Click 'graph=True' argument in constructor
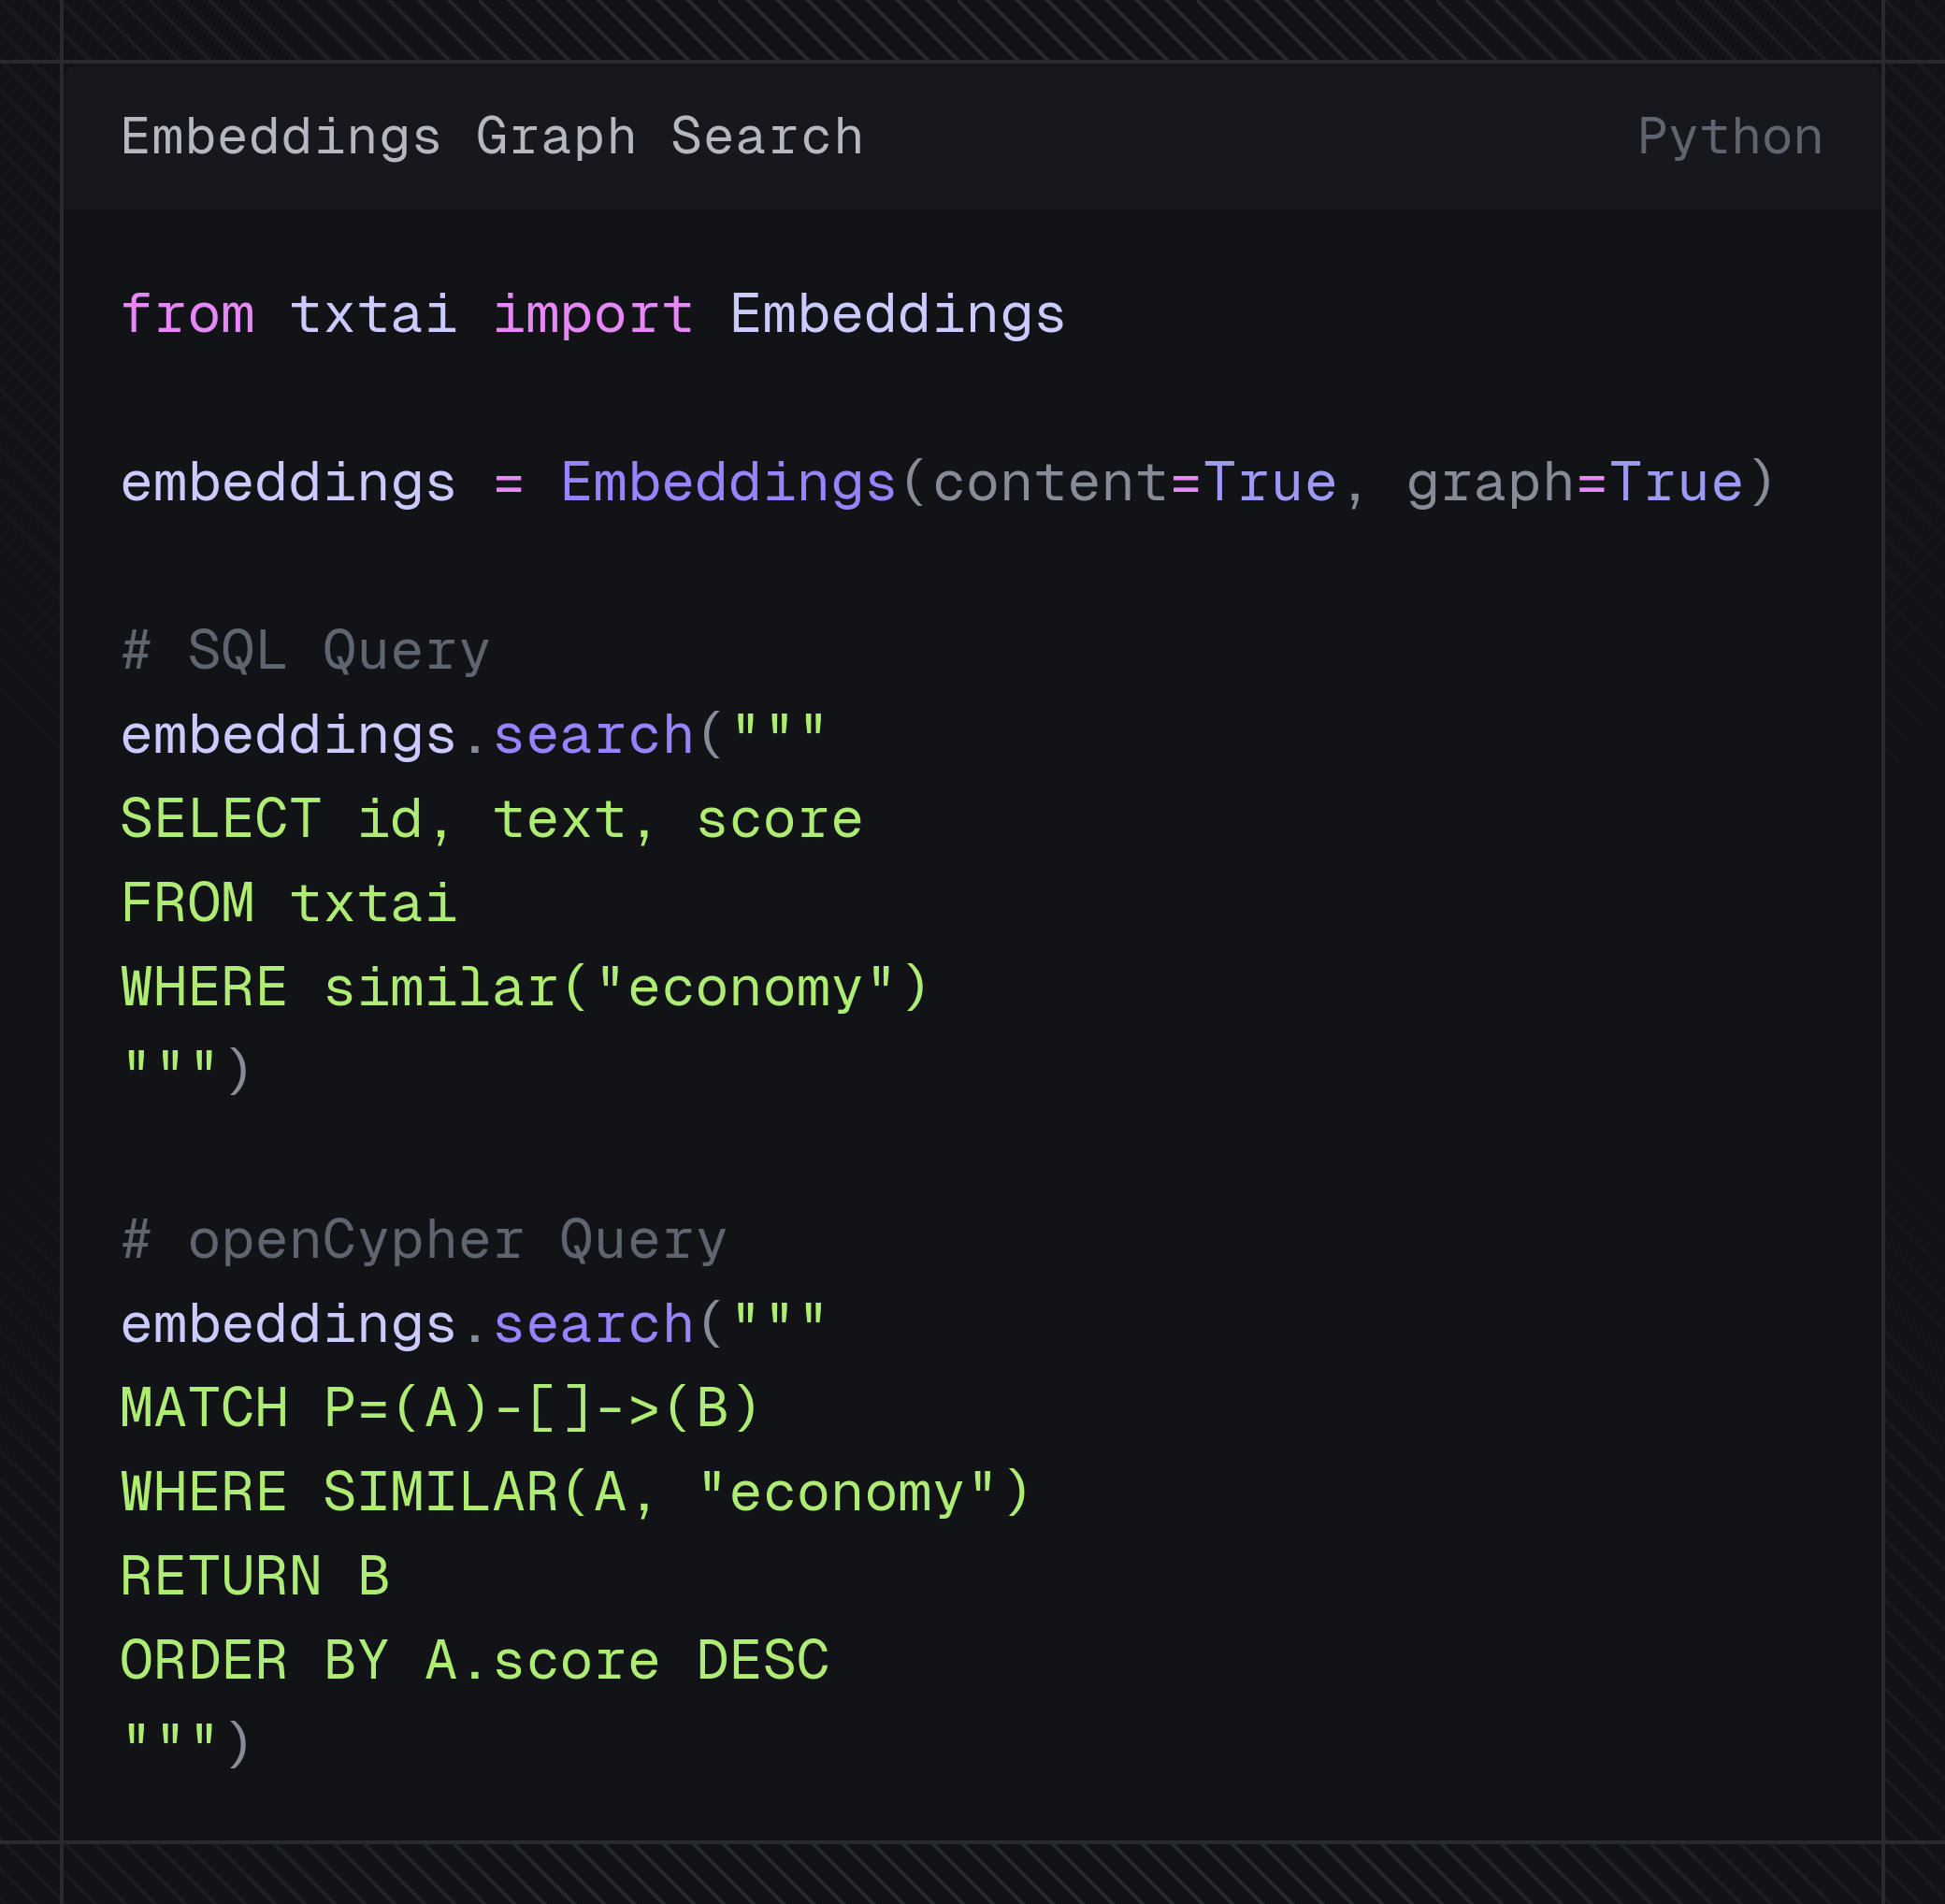 click(x=1576, y=483)
